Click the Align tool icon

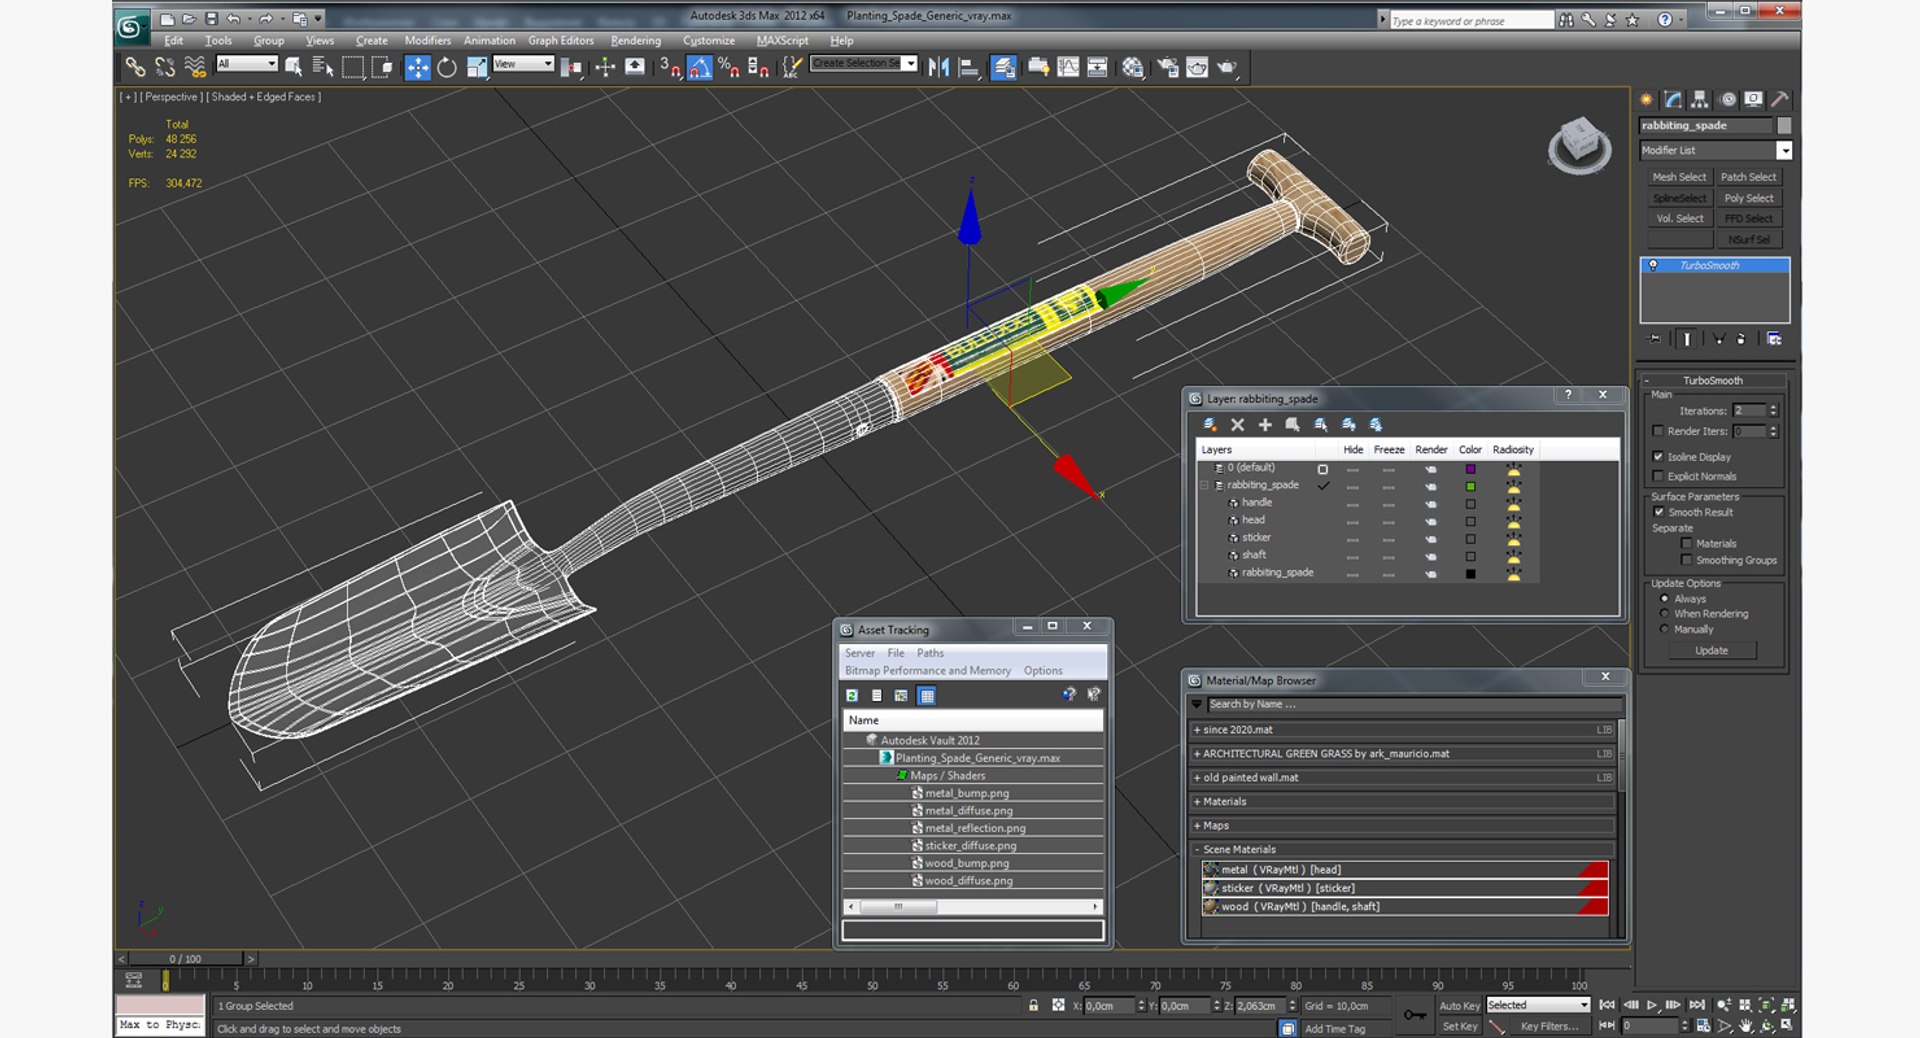coord(968,67)
